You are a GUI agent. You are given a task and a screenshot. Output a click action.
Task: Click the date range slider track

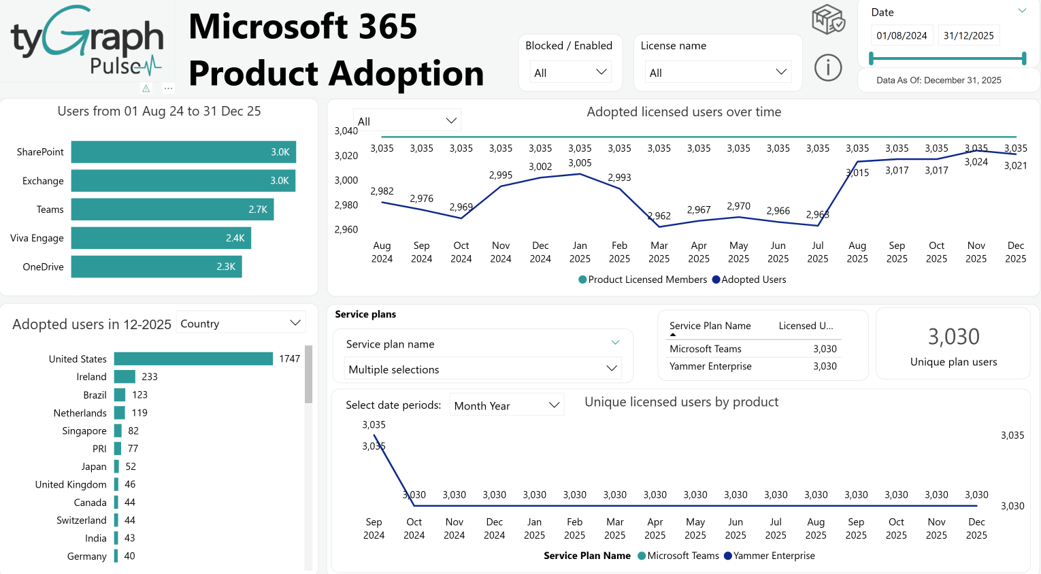(948, 59)
